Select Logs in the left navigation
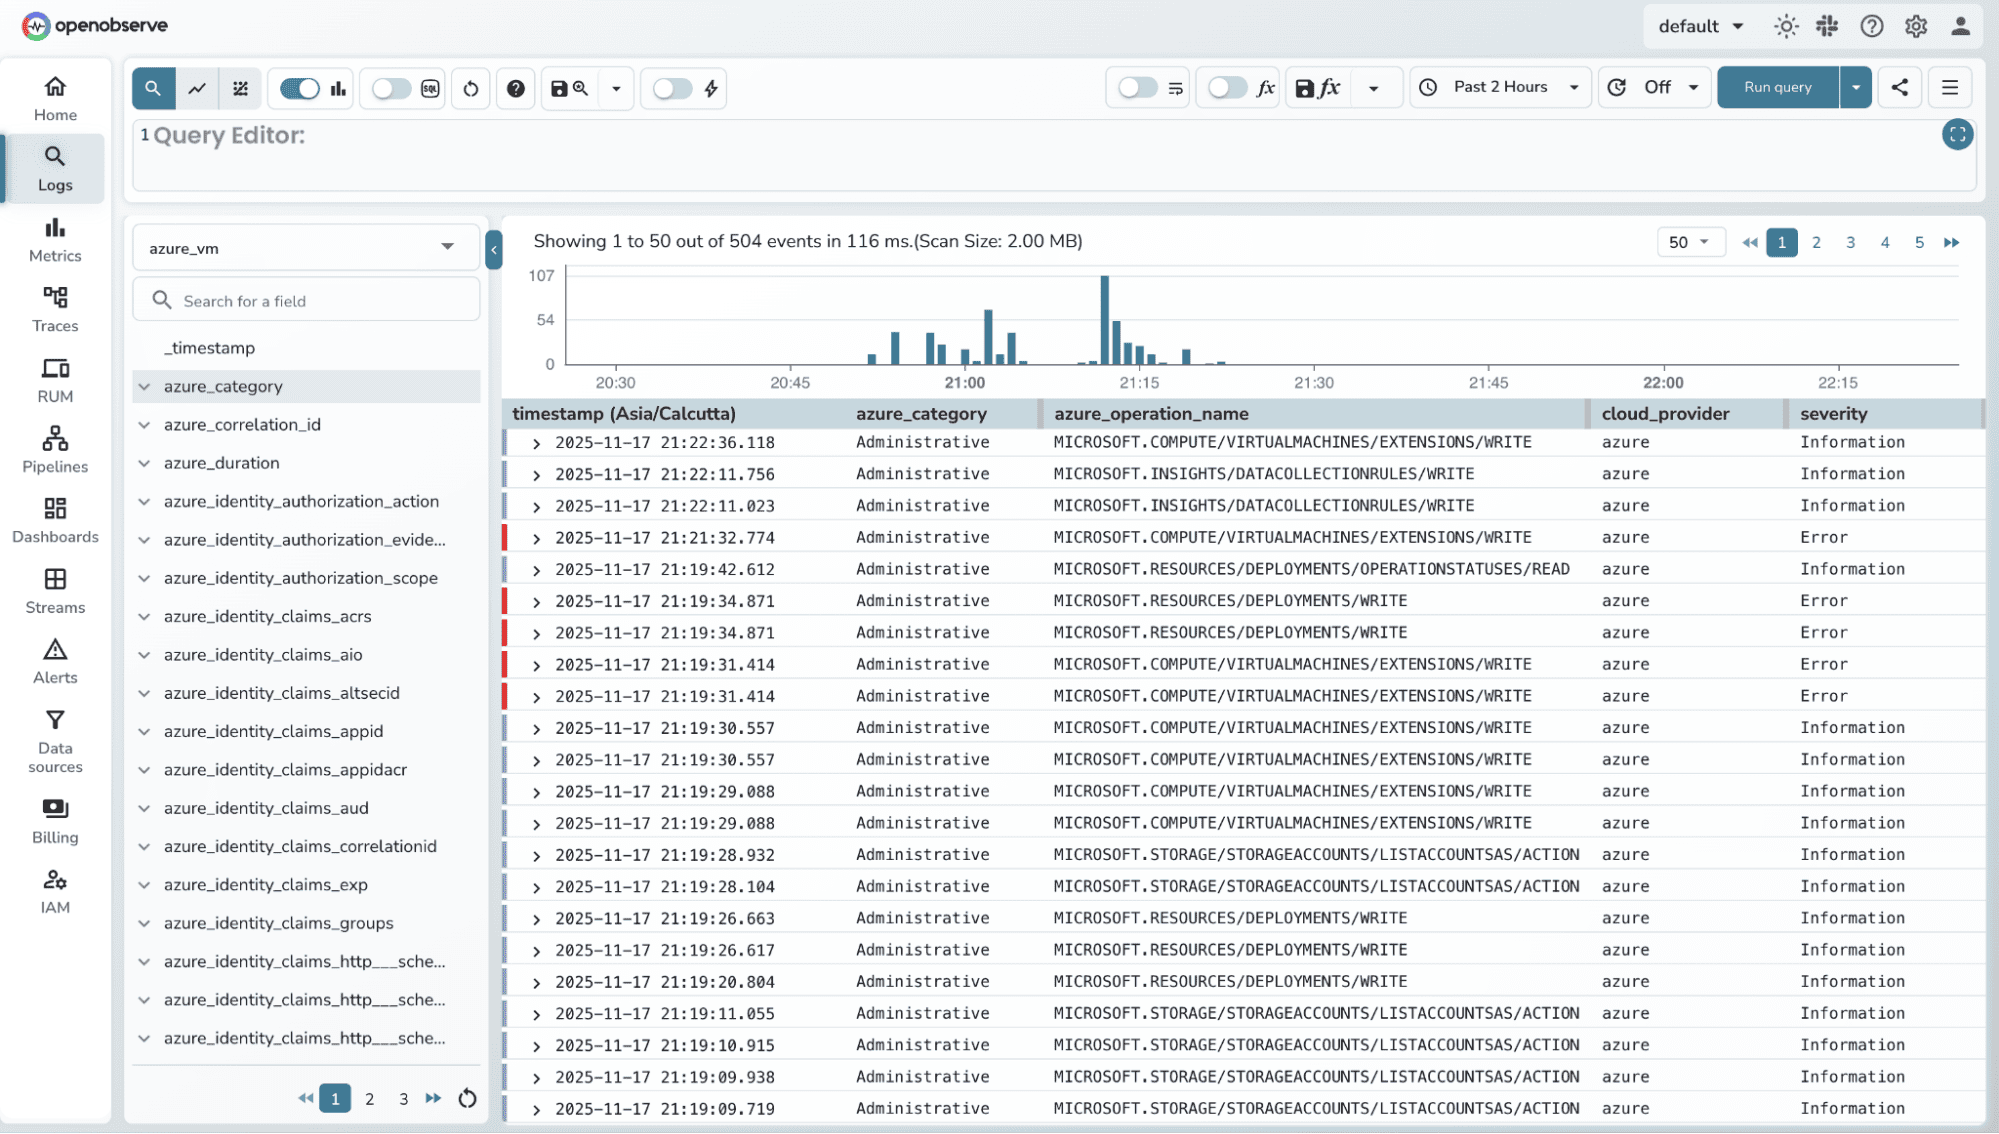The image size is (1999, 1134). 55,168
